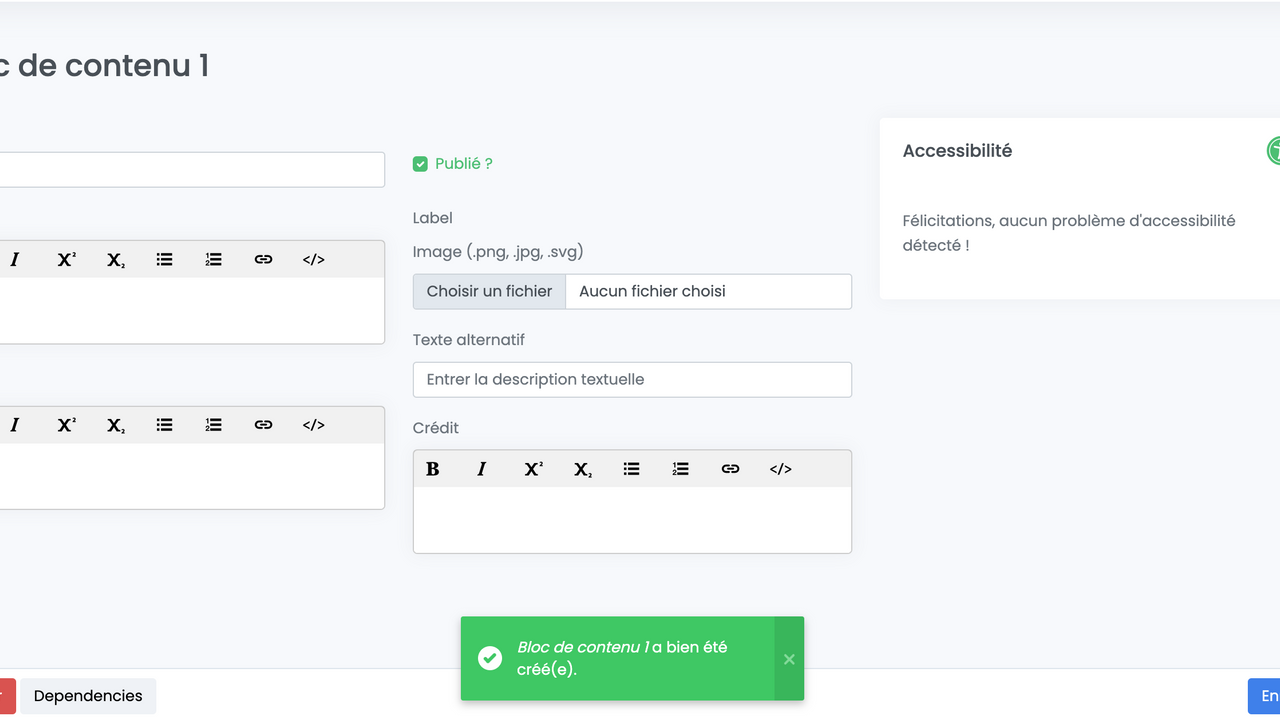Insert bullet list in the Crédit editor

(631, 469)
